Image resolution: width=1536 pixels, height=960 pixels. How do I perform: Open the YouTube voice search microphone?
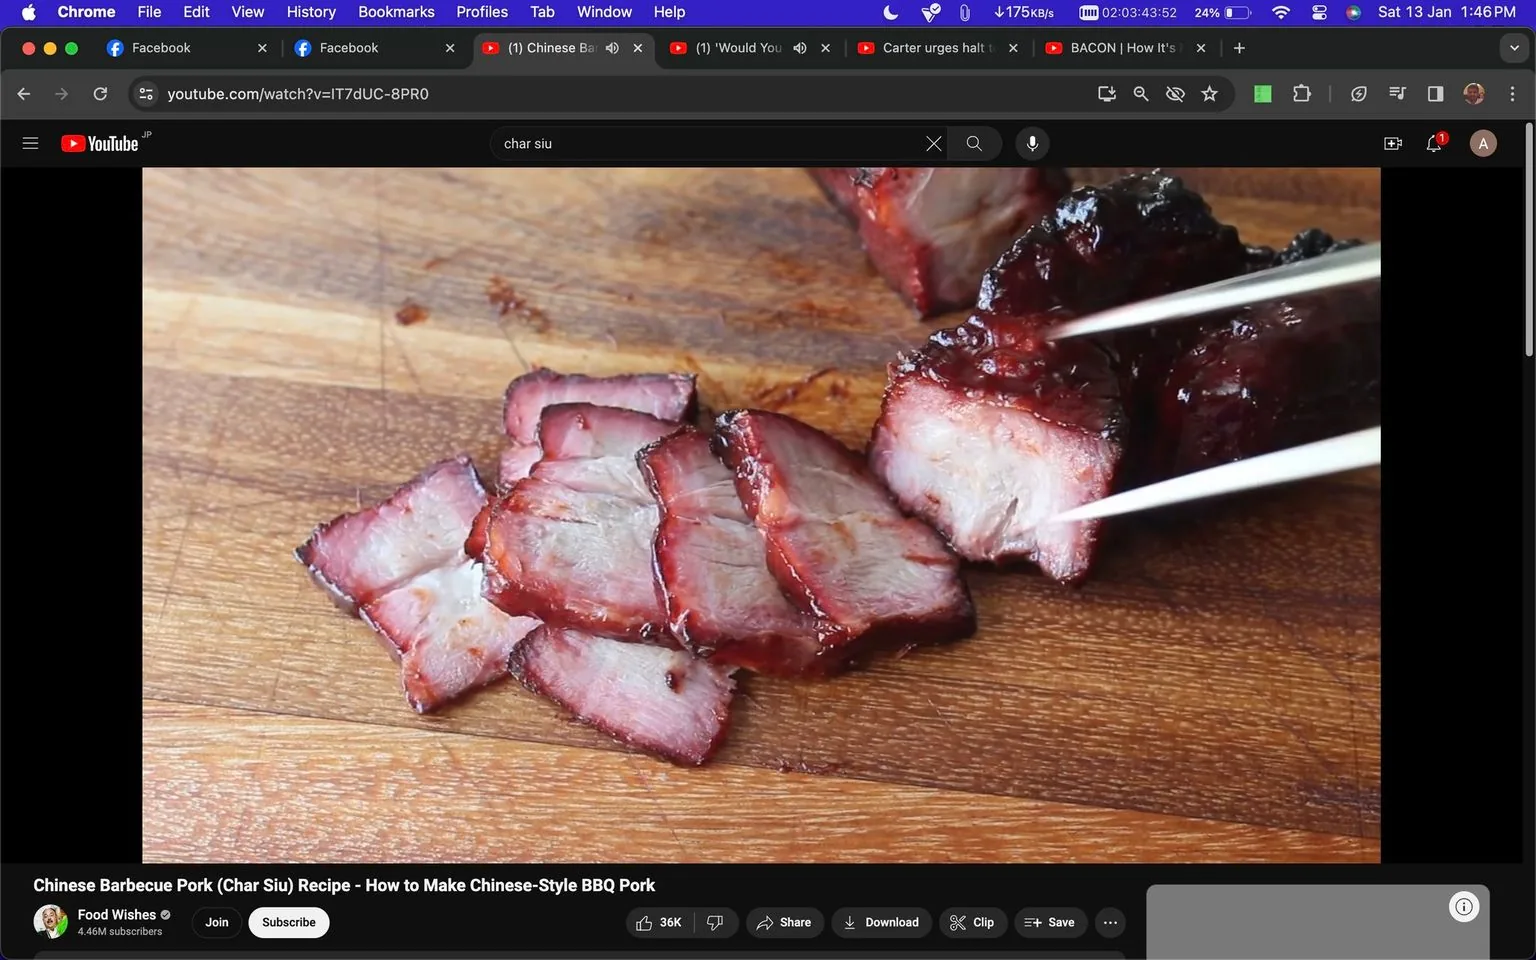(1032, 143)
